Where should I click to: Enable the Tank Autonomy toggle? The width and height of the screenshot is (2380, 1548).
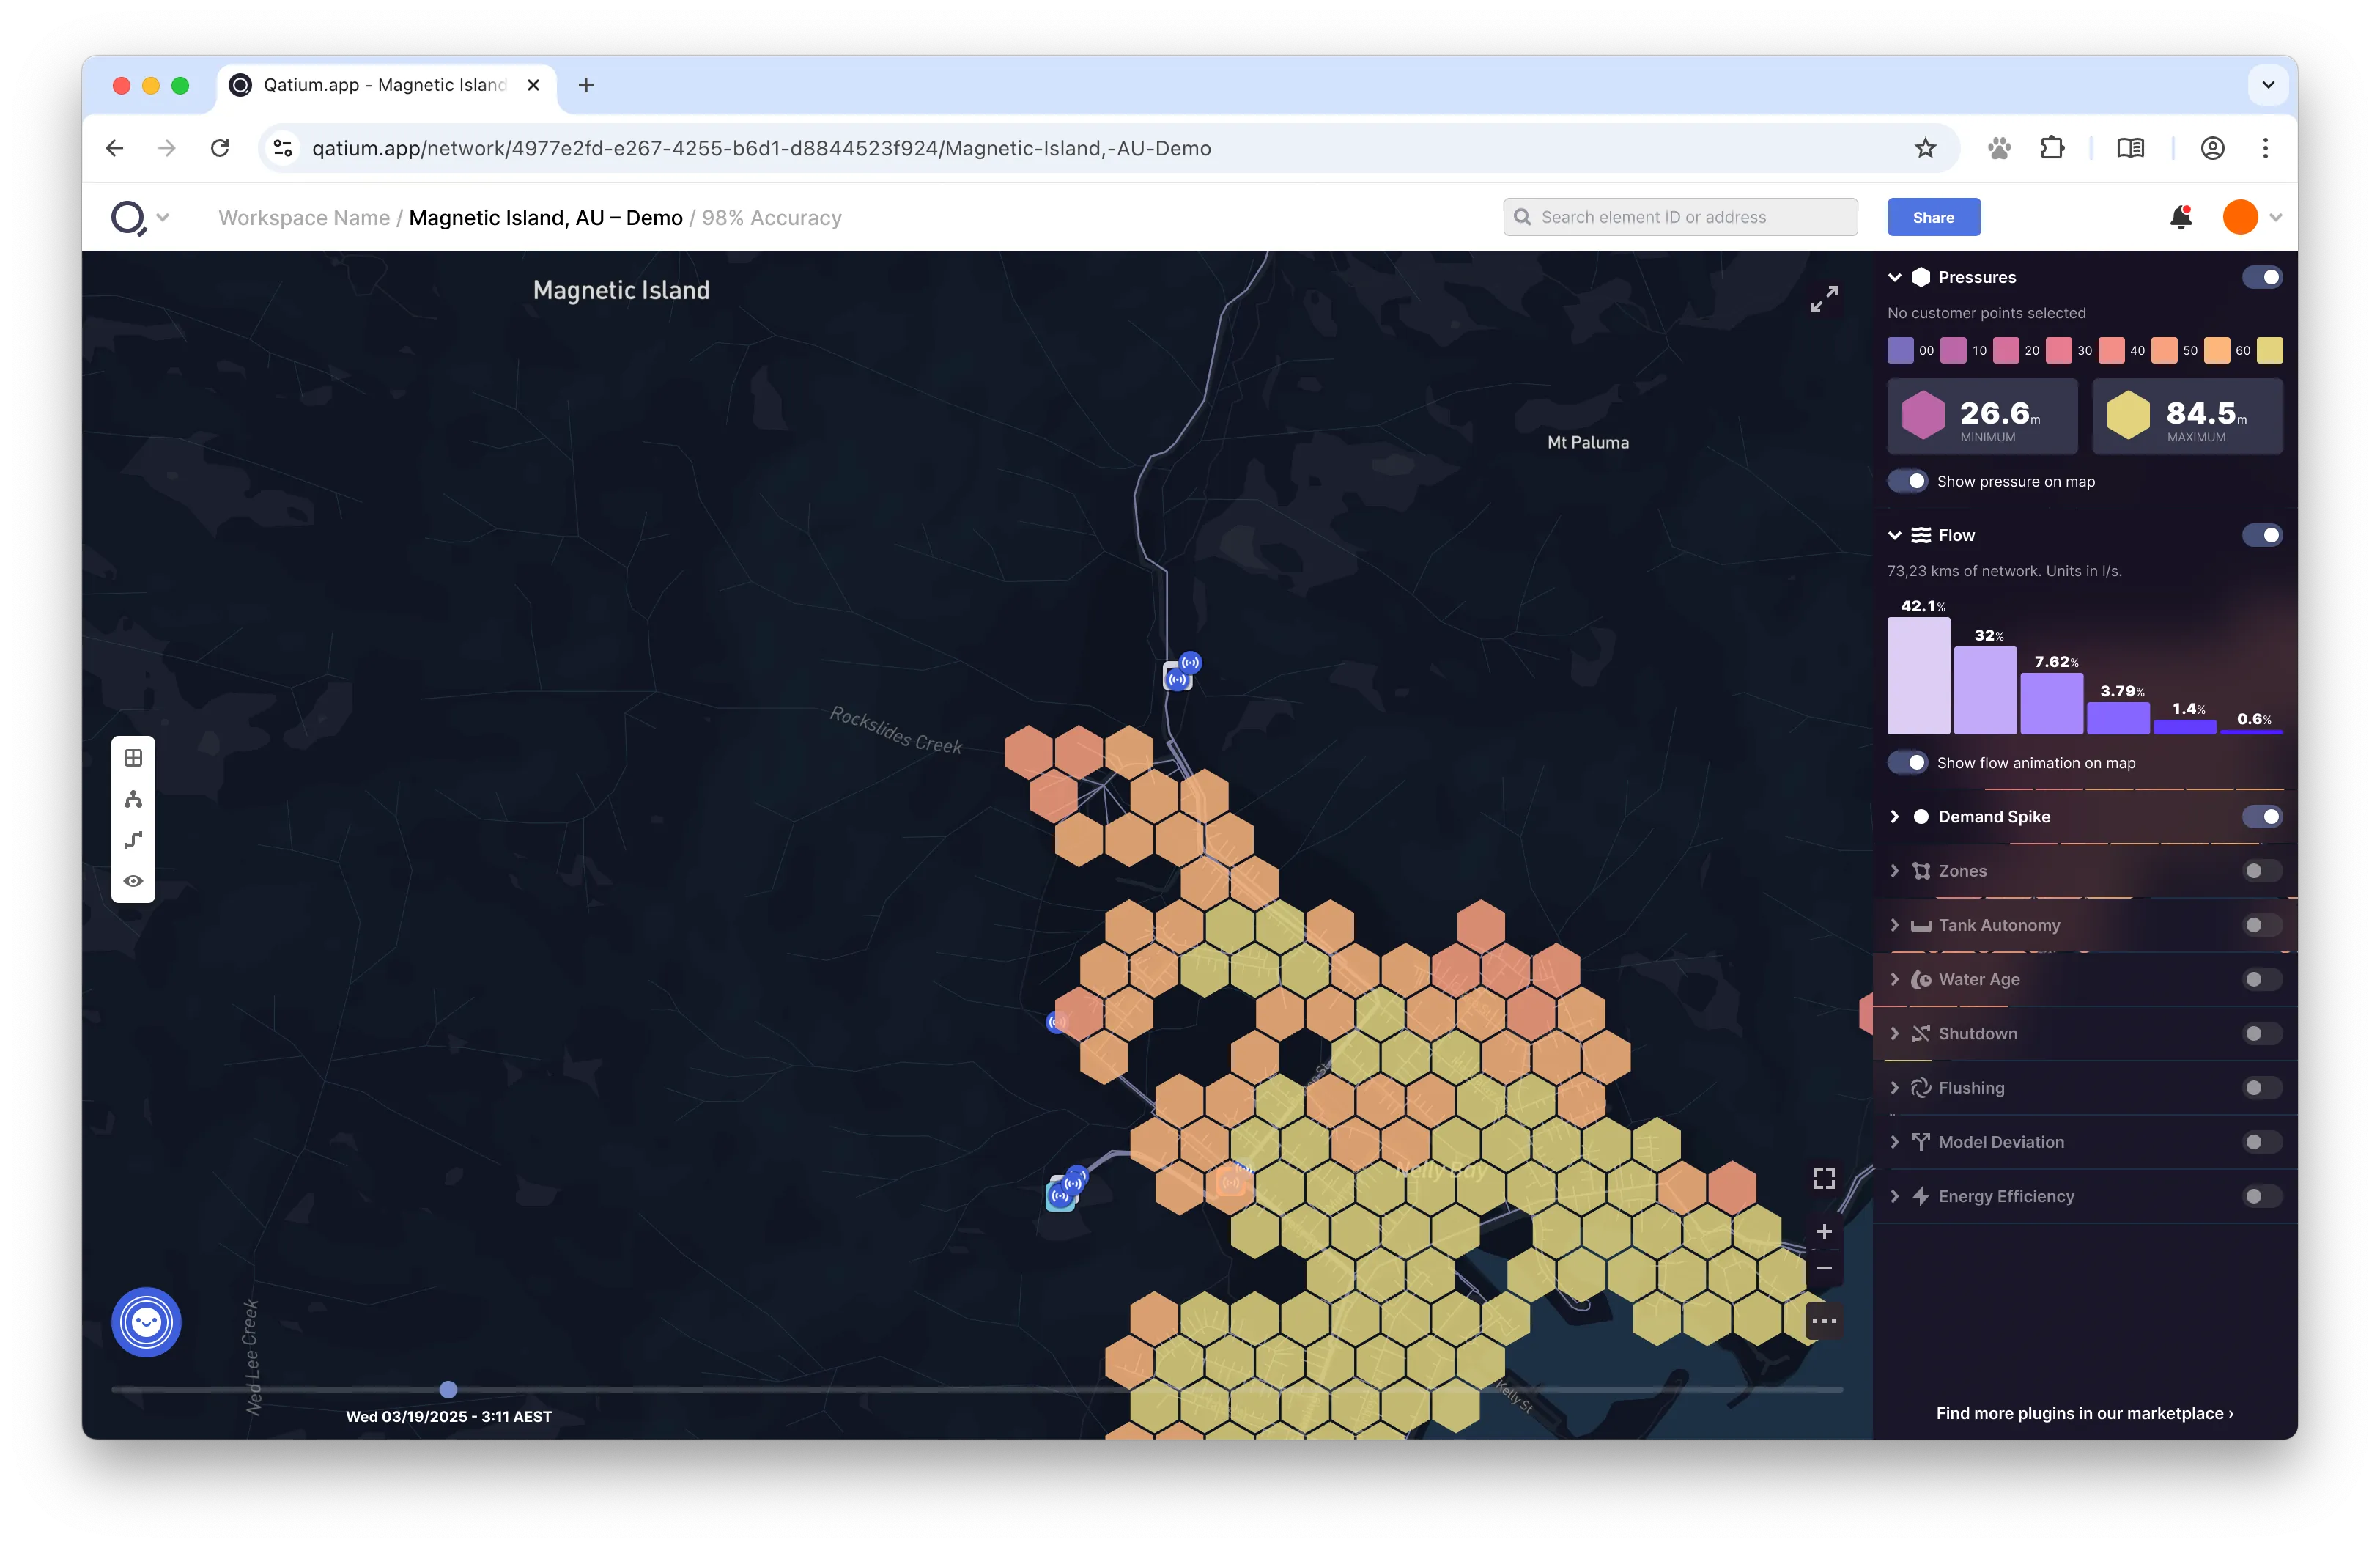click(x=2261, y=925)
